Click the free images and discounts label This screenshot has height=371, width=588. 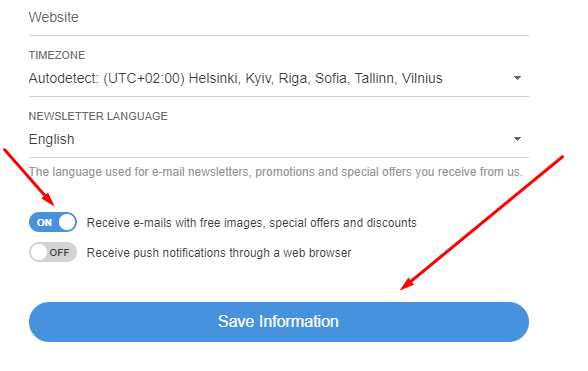pos(252,223)
